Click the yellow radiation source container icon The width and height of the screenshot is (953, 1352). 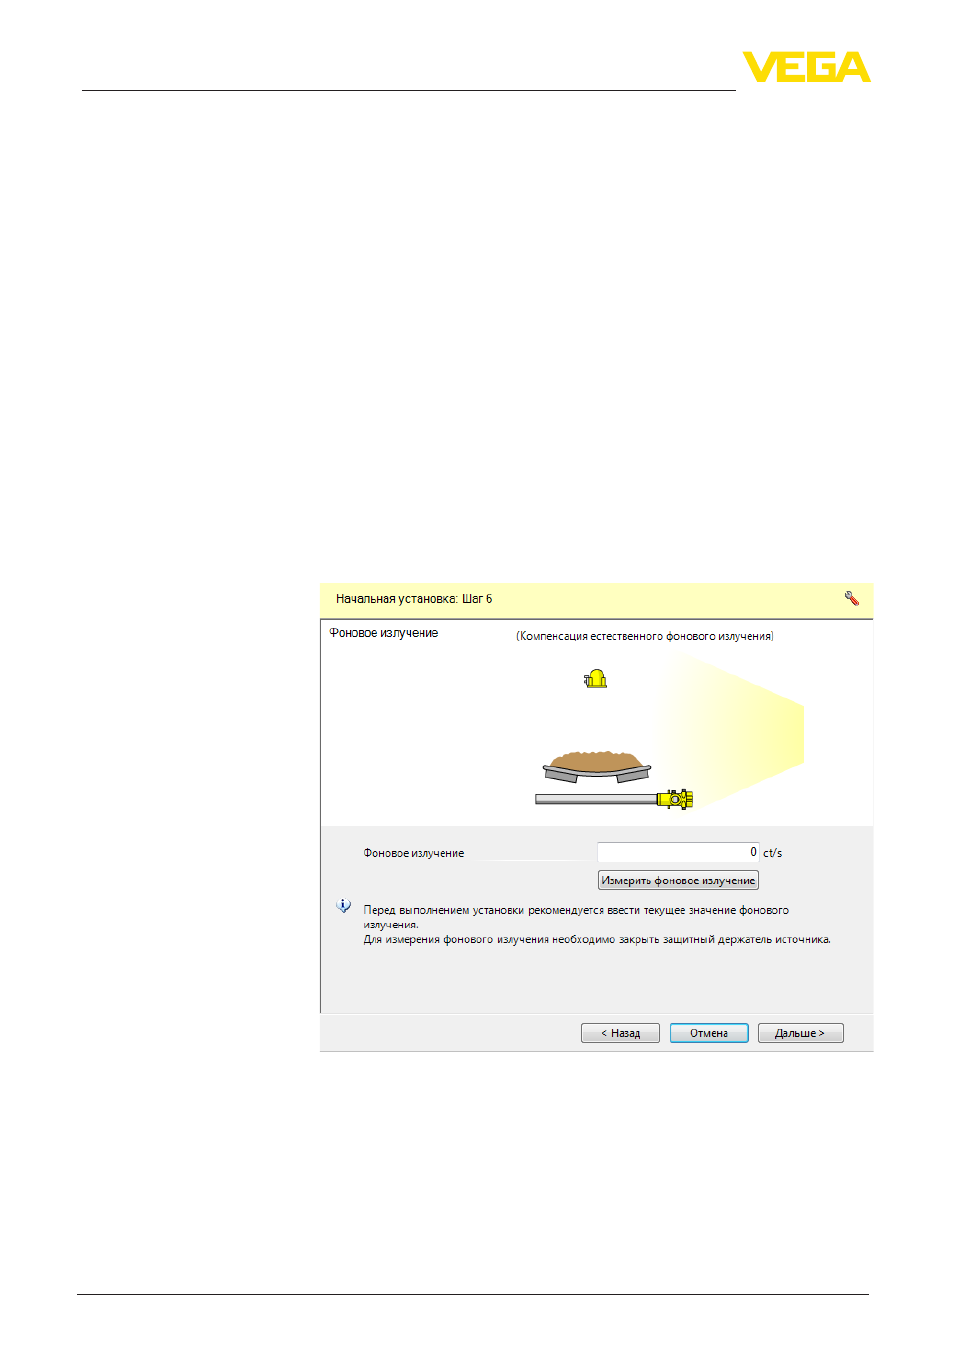(596, 679)
